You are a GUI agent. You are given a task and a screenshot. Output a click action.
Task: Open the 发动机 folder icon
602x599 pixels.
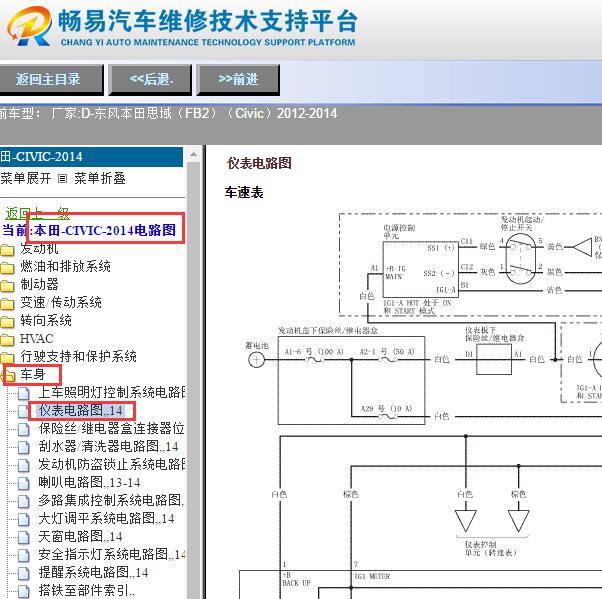click(x=7, y=250)
